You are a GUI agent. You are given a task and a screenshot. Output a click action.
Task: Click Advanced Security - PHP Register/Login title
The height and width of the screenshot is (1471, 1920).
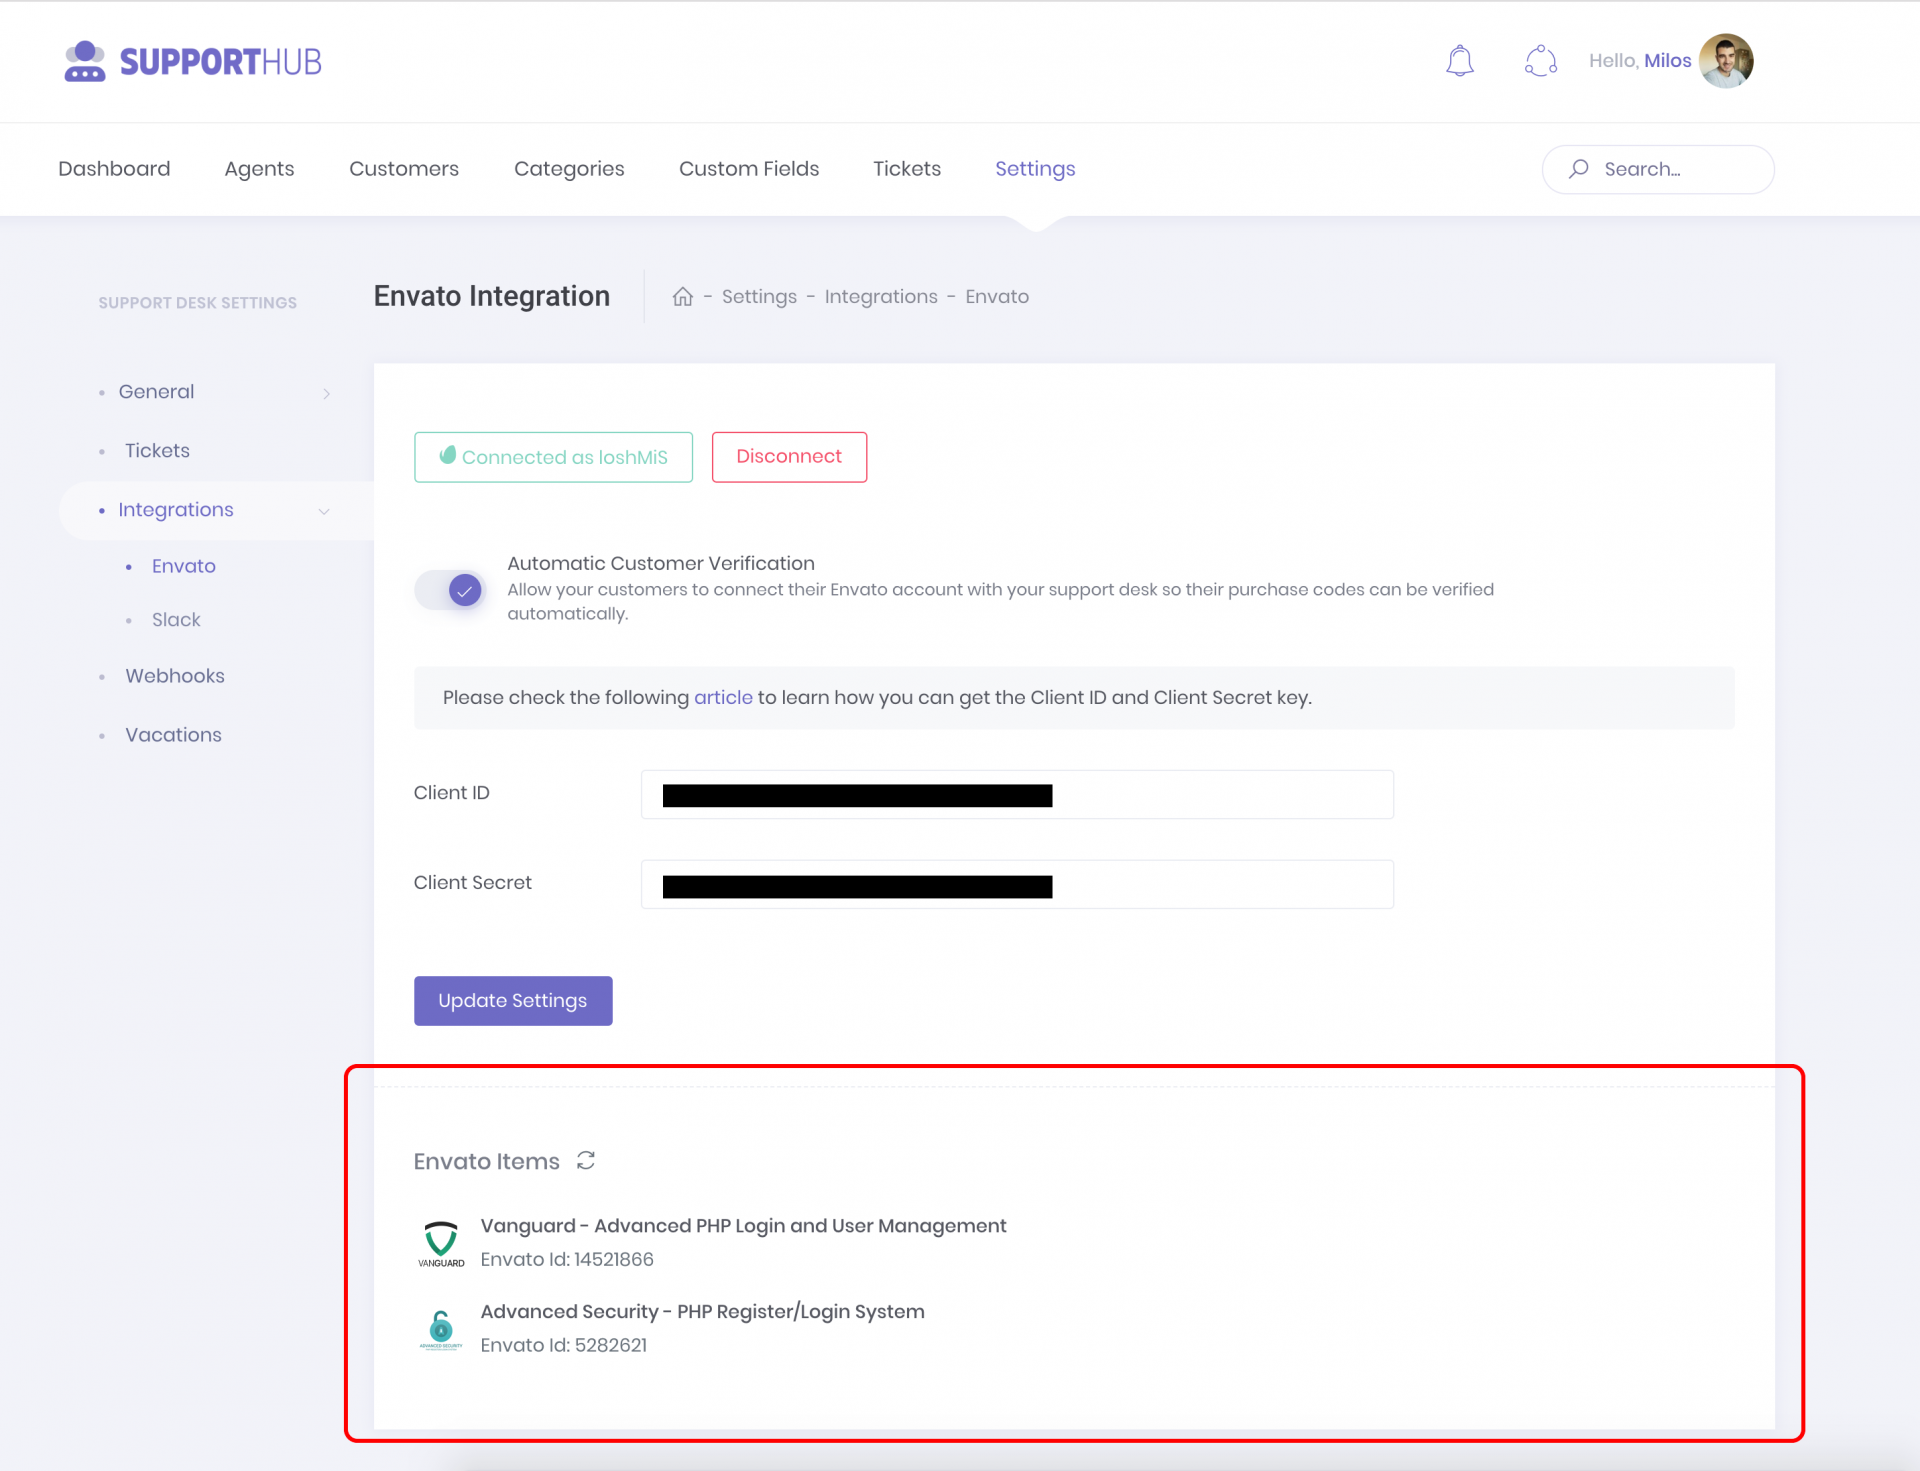point(702,1312)
